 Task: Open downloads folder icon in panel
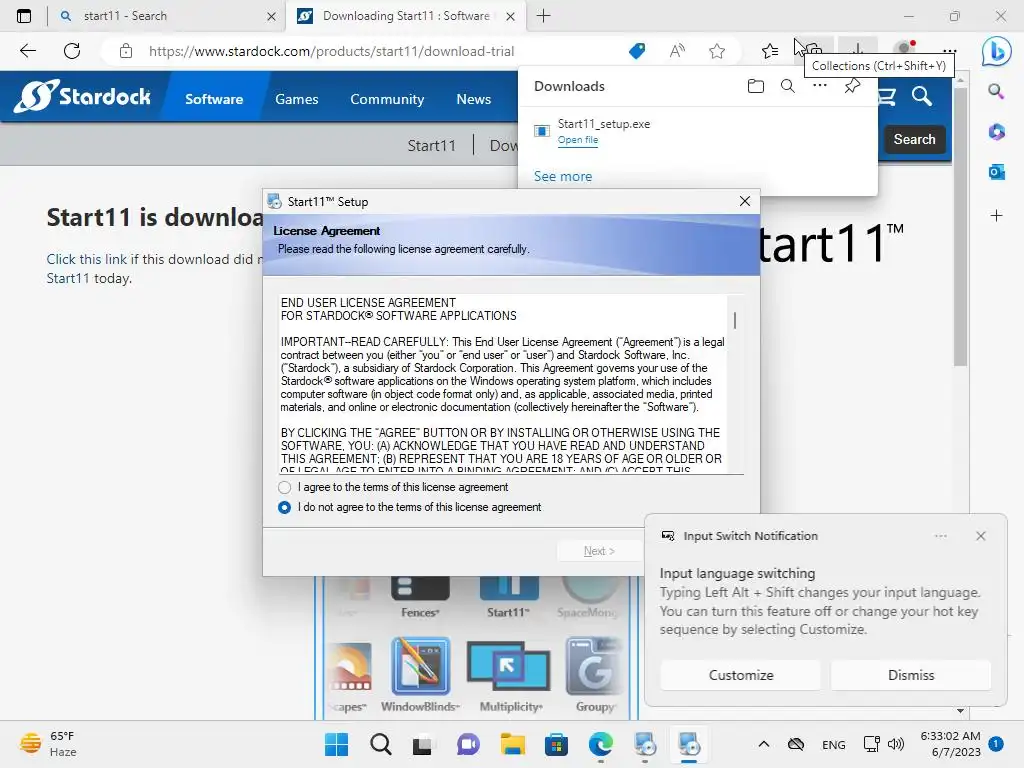click(x=756, y=86)
